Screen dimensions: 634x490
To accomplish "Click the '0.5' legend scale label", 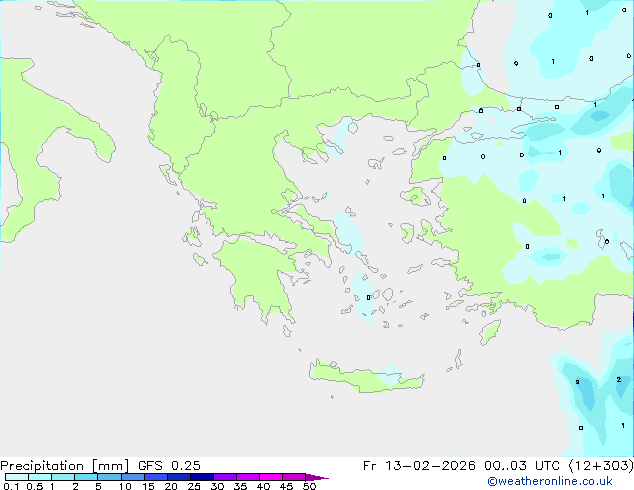I will pyautogui.click(x=35, y=486).
